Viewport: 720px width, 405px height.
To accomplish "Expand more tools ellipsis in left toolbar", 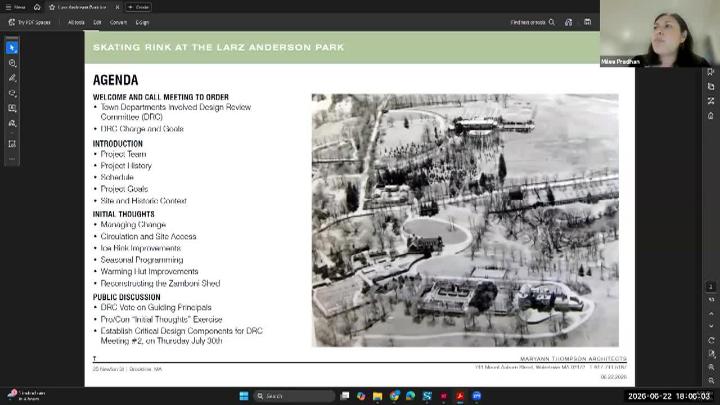I will 12,159.
